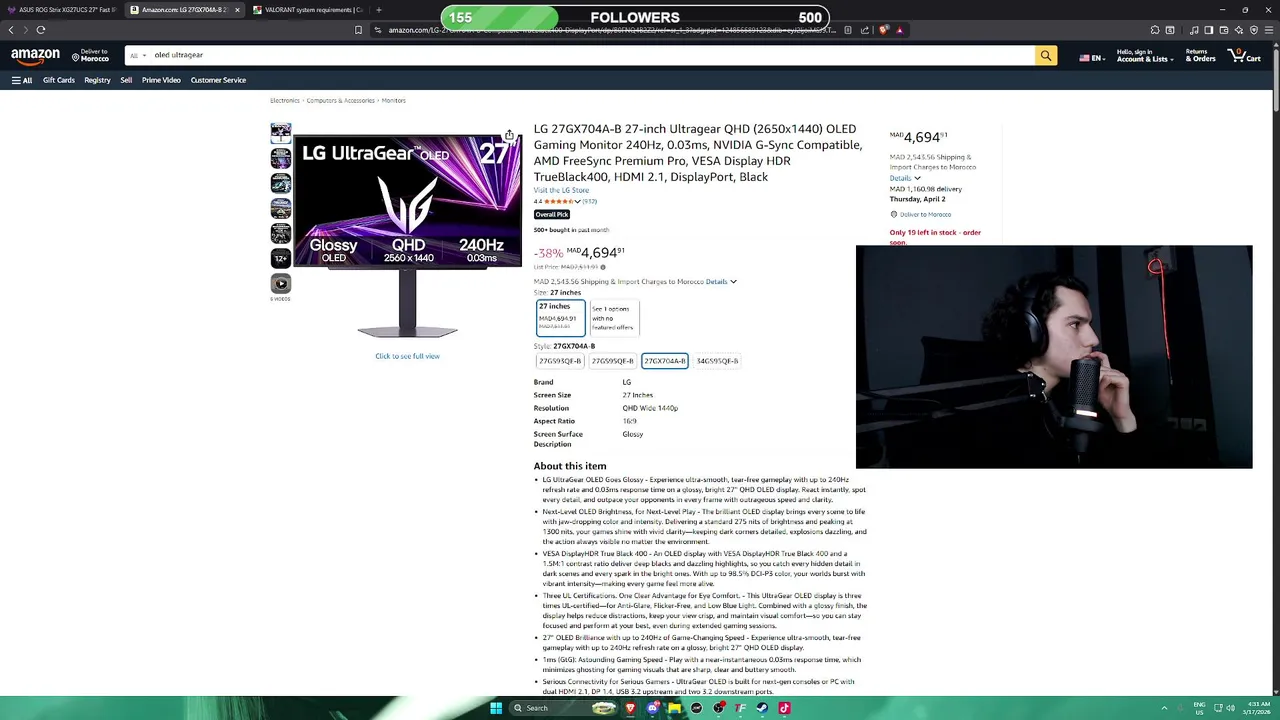1280x720 pixels.
Task: Close the Amazon.com LG 27GX704A-B tab
Action: click(237, 10)
